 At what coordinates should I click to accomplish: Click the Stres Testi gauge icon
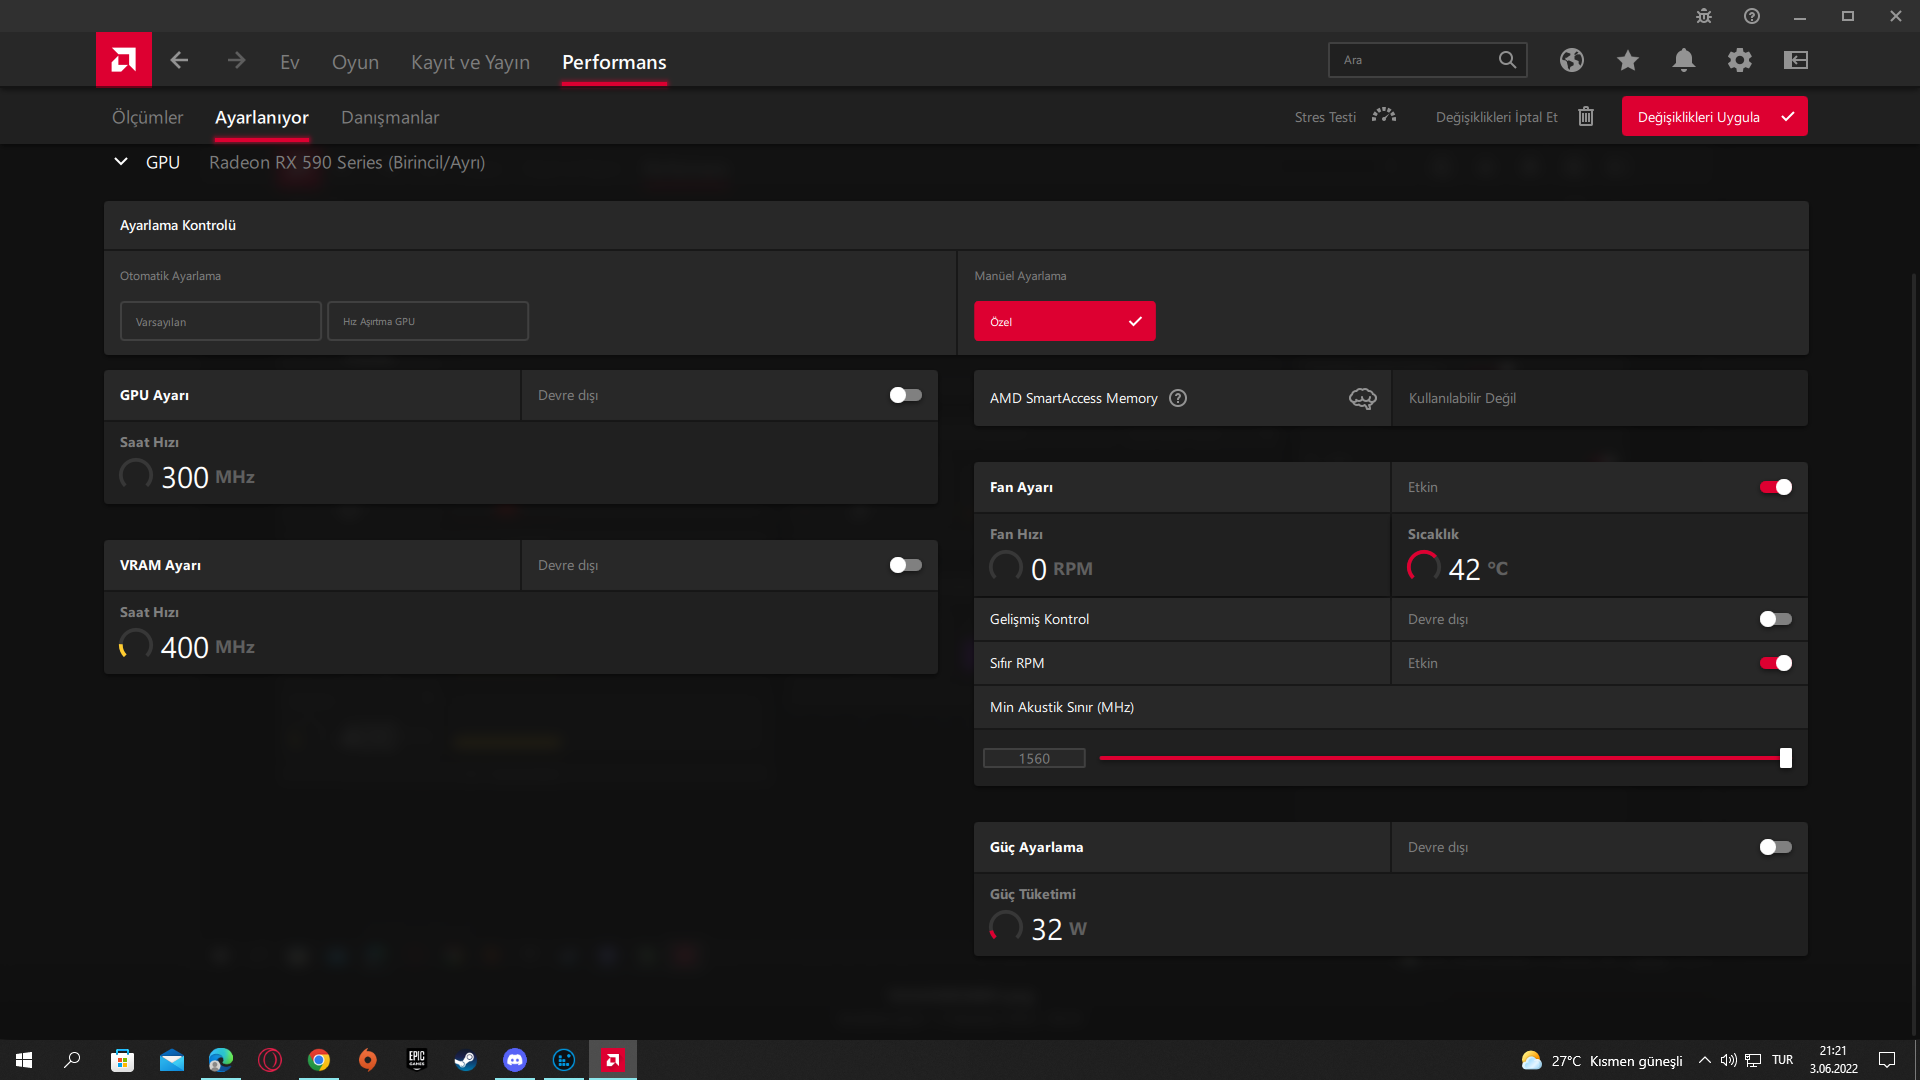pyautogui.click(x=1384, y=116)
